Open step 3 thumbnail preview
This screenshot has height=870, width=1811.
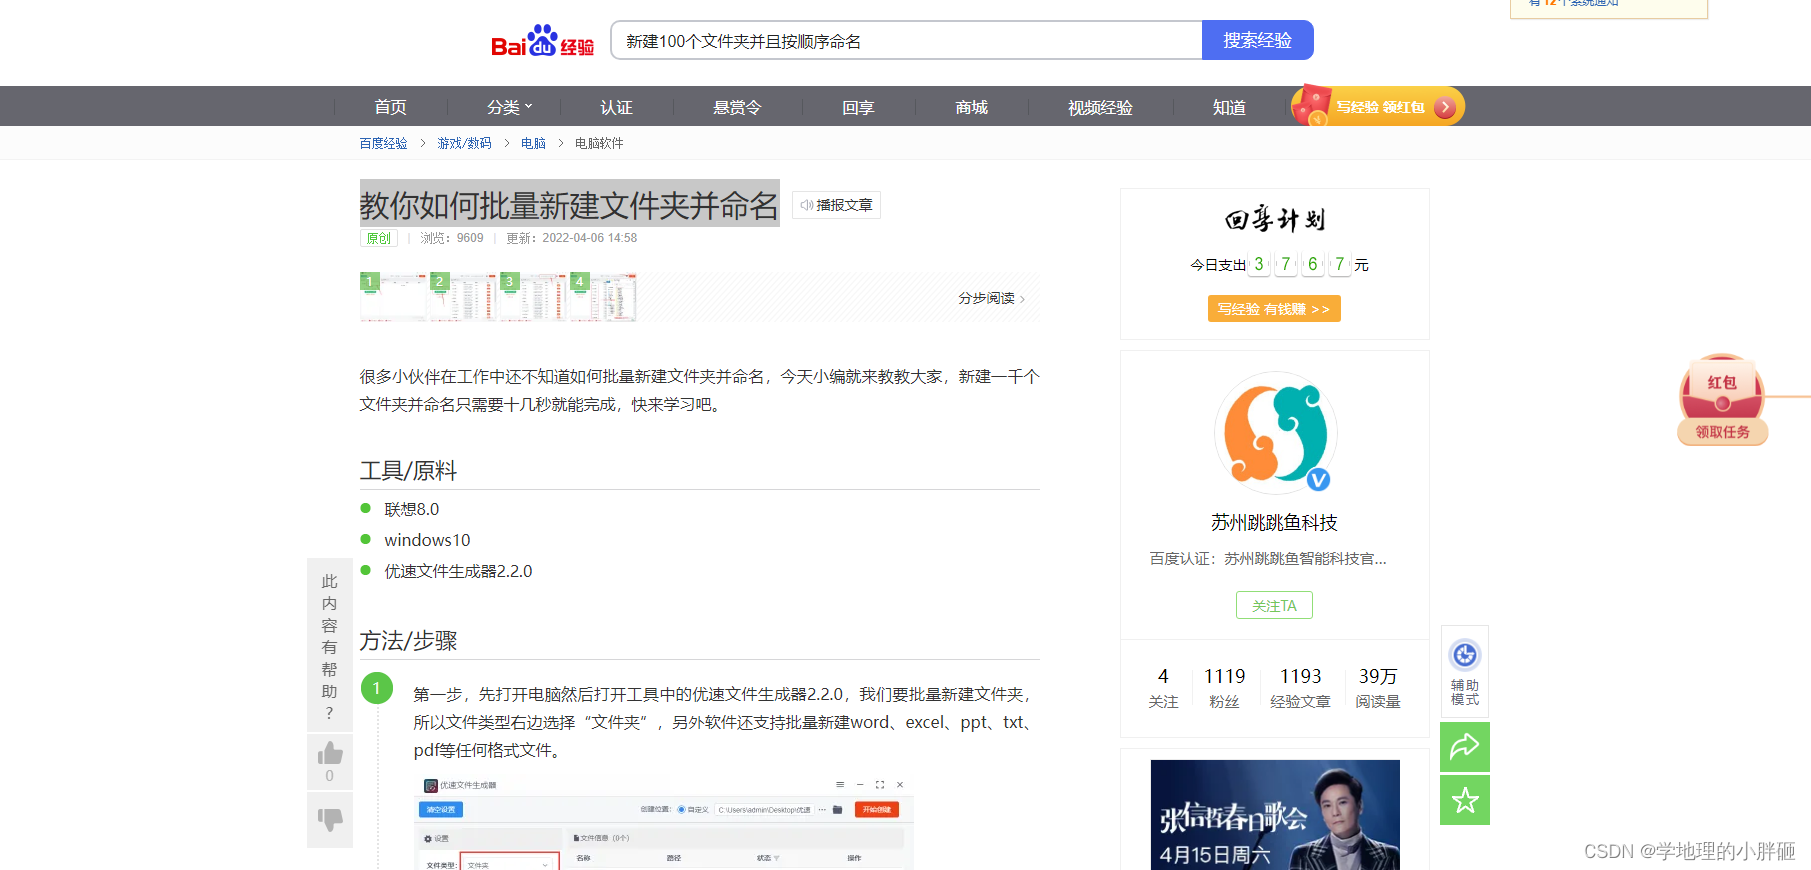point(533,297)
